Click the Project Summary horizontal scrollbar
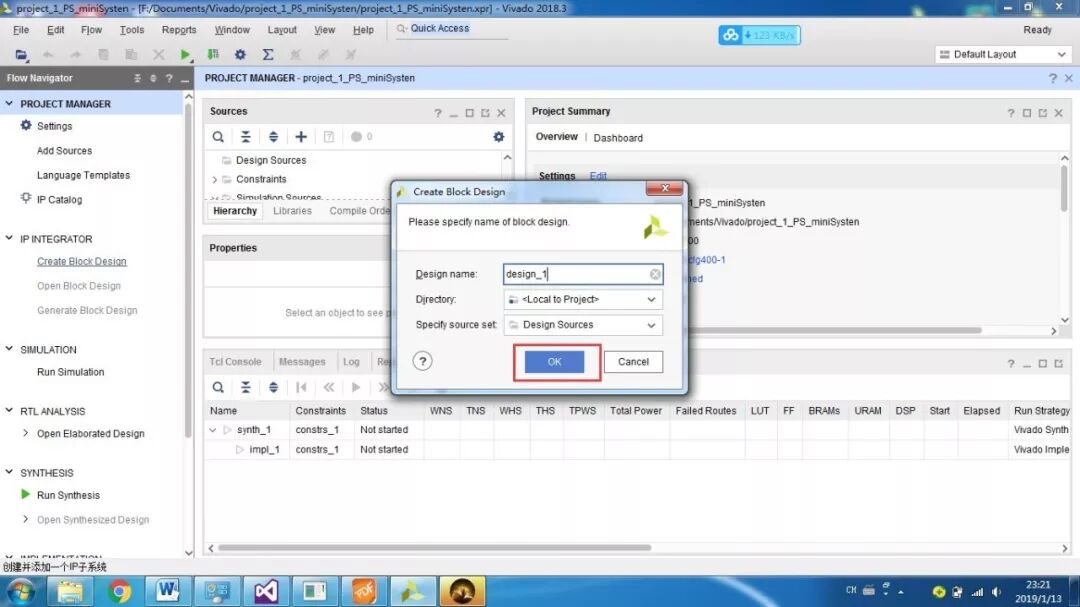 coord(833,331)
